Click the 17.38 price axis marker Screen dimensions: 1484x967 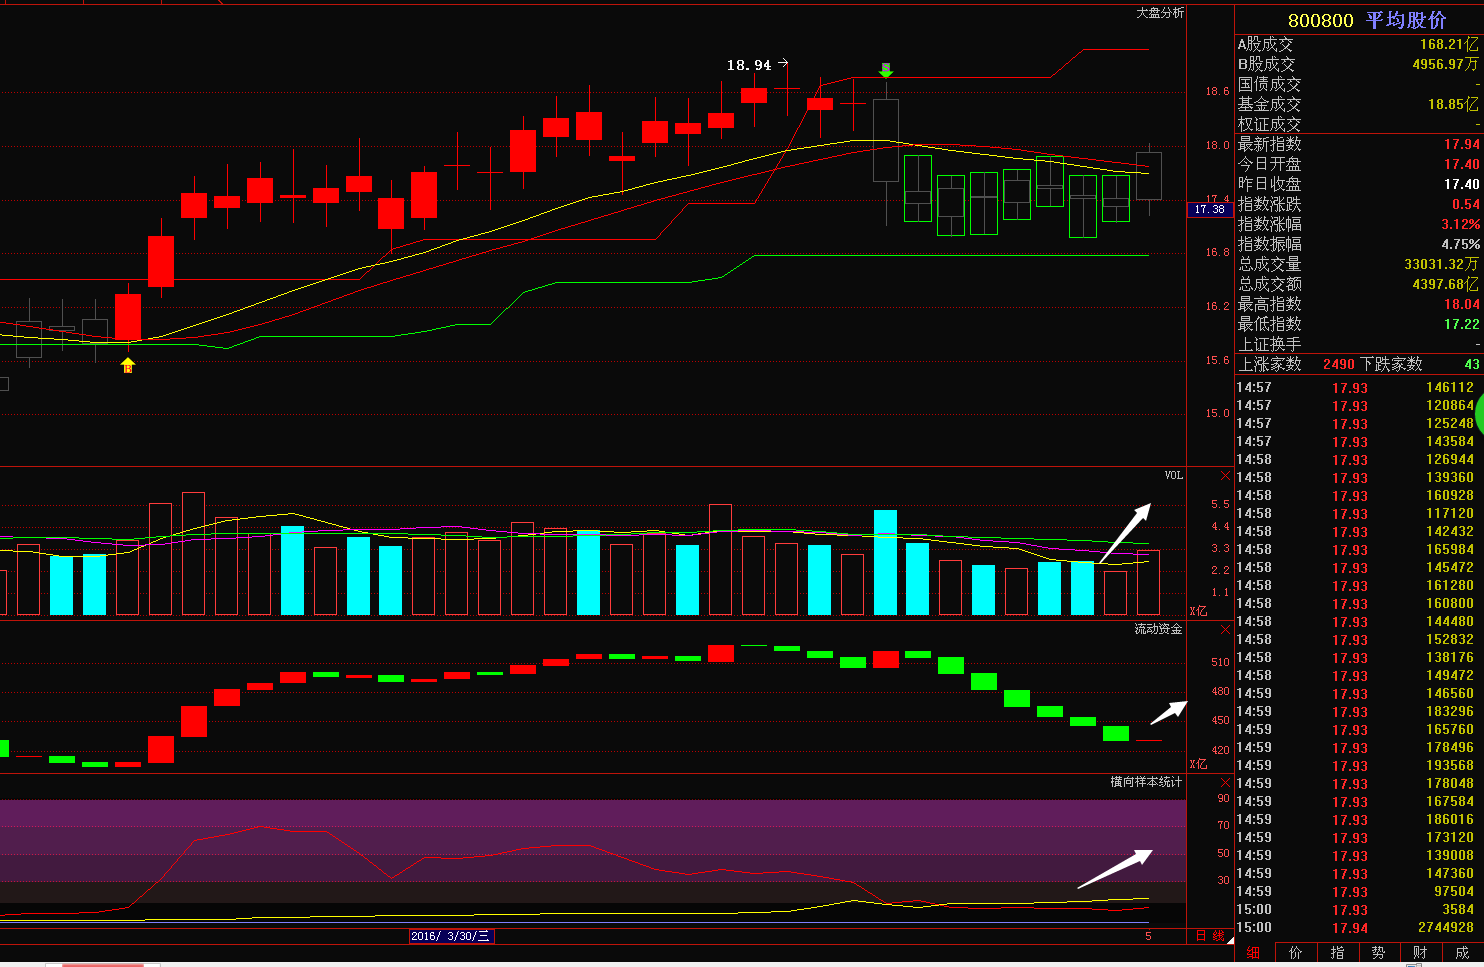[x=1210, y=209]
